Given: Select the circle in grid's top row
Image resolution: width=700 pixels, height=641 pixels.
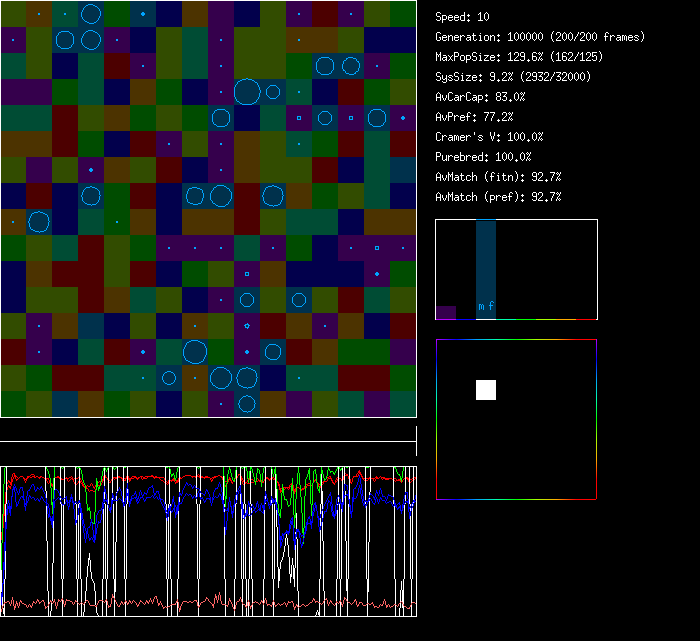Looking at the screenshot, I should point(91,14).
